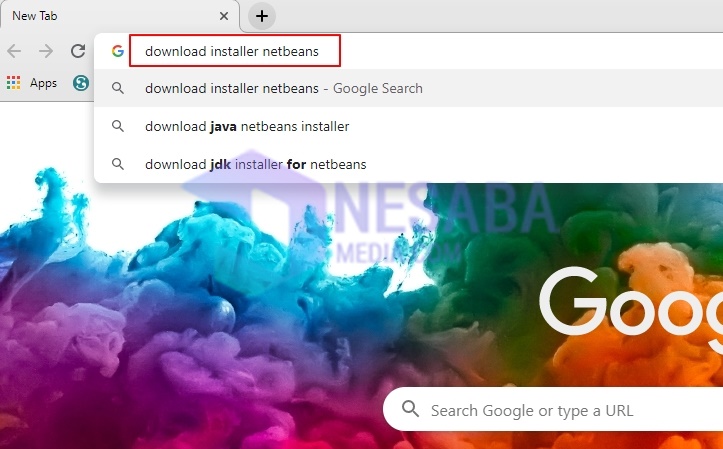The image size is (723, 449).
Task: Choose suggestion 'download java netbeans installer'
Action: (x=409, y=126)
